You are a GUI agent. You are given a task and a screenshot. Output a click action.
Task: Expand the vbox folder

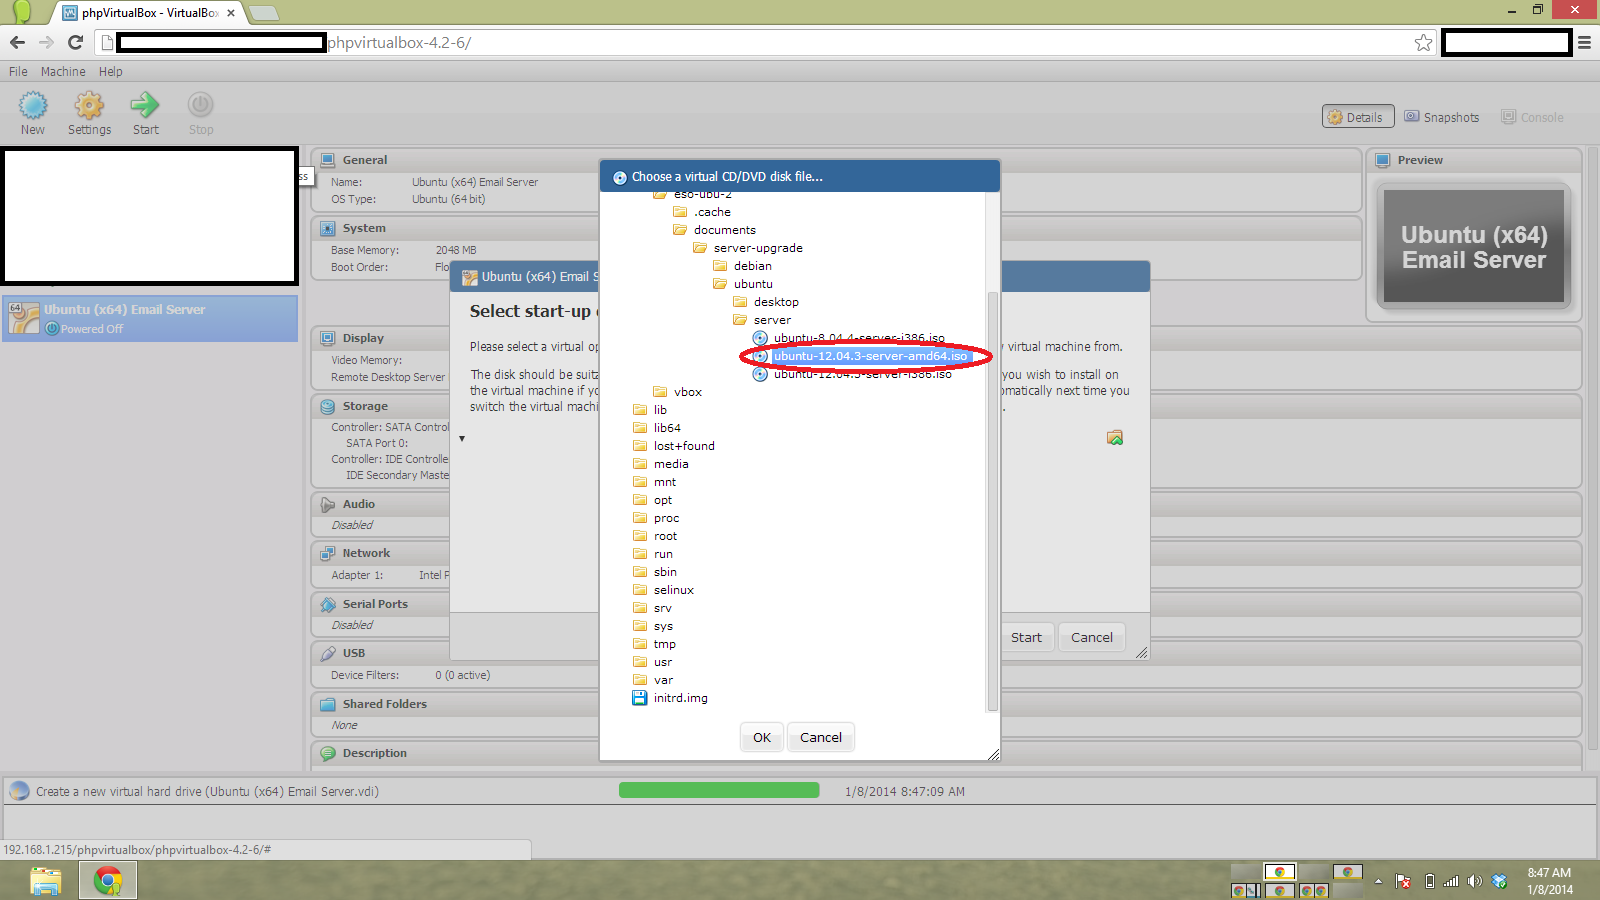pos(660,392)
